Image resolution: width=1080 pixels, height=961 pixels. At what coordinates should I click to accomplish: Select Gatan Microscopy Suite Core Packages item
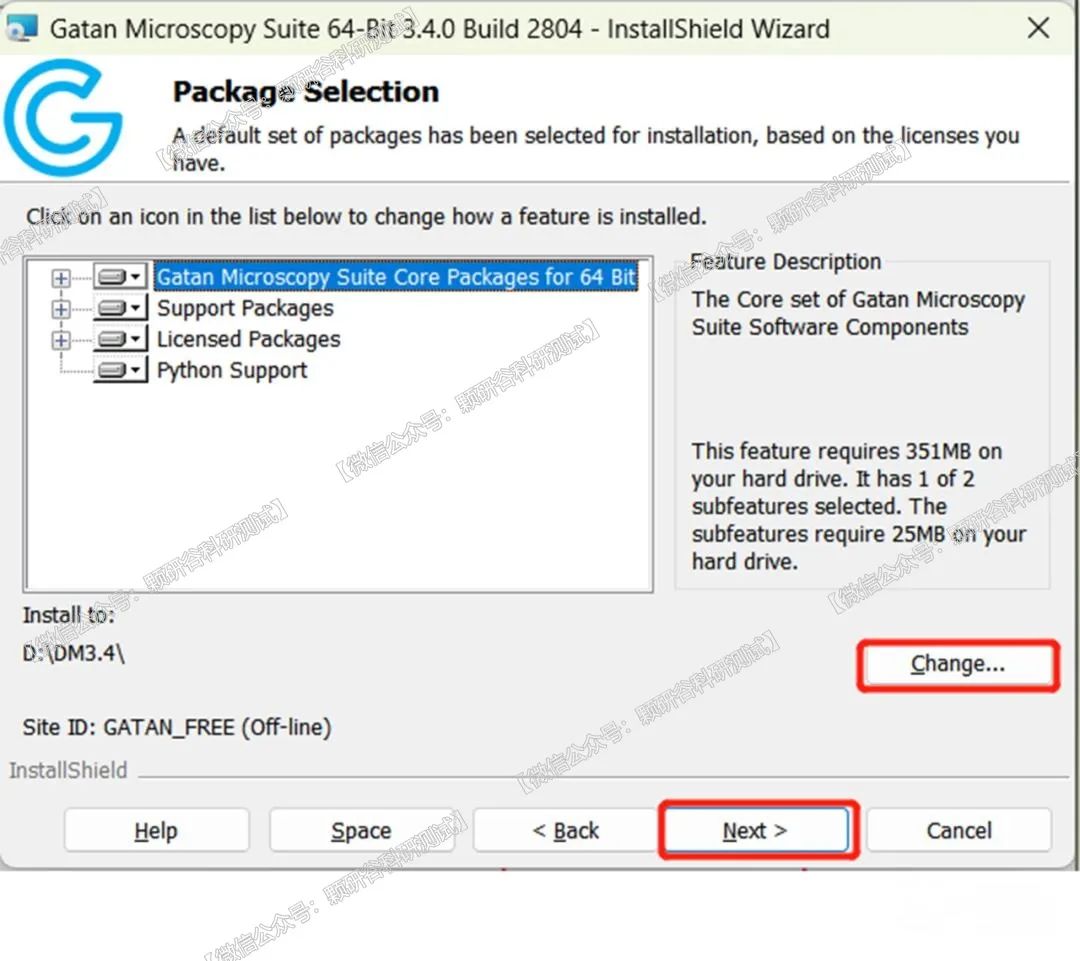[396, 277]
